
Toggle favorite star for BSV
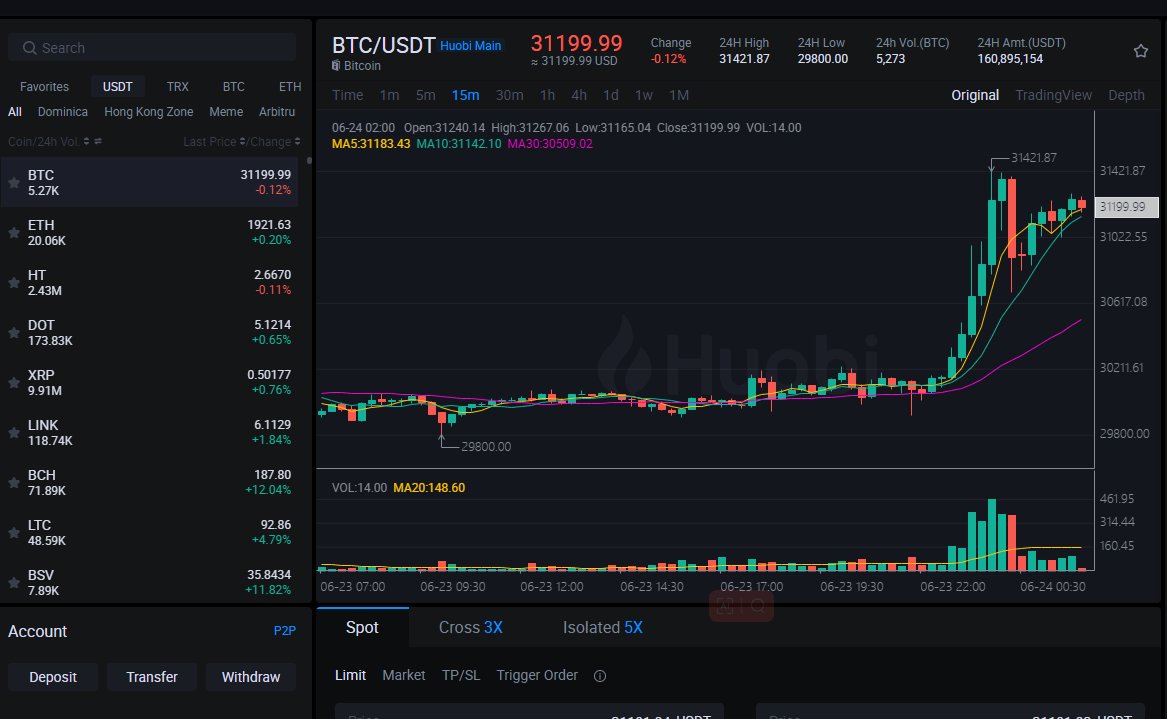tap(13, 582)
